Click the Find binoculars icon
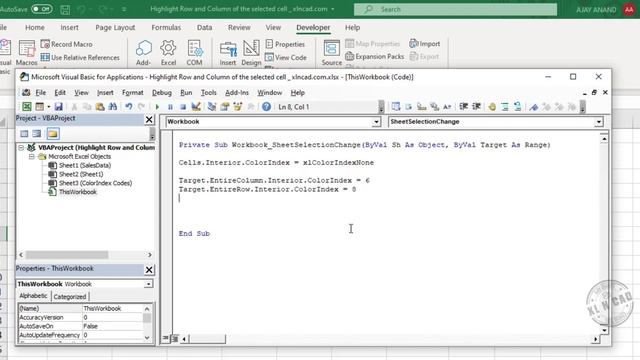This screenshot has height=360, width=640. click(x=113, y=107)
